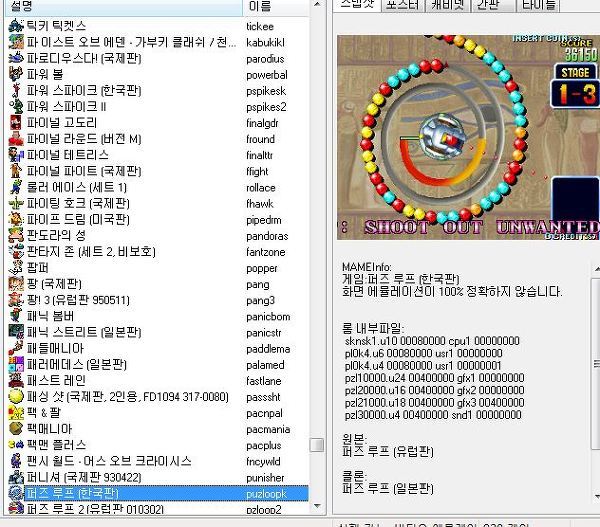Viewport: 600px width, 527px height.
Task: Click the 패닉 스트리트 (일본판) icon
Action: [16, 331]
